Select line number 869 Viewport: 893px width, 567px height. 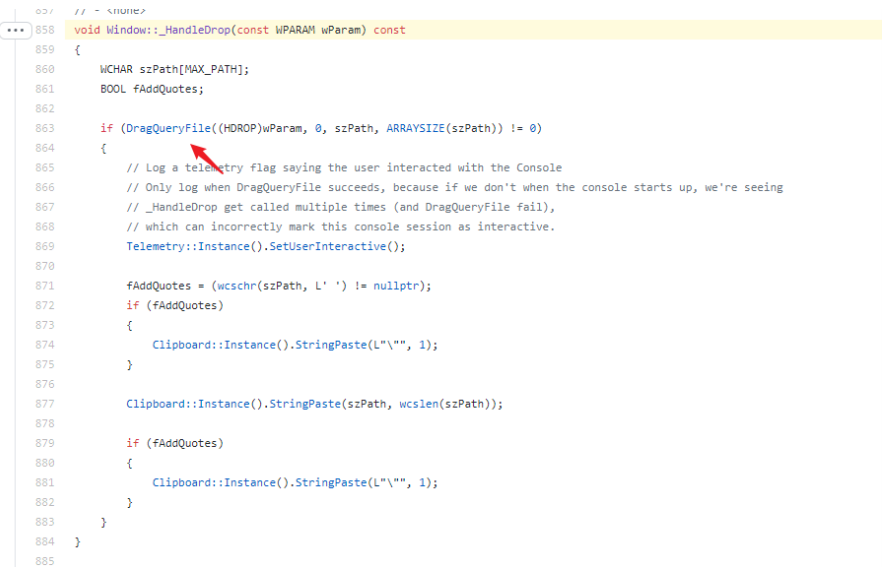[x=45, y=246]
